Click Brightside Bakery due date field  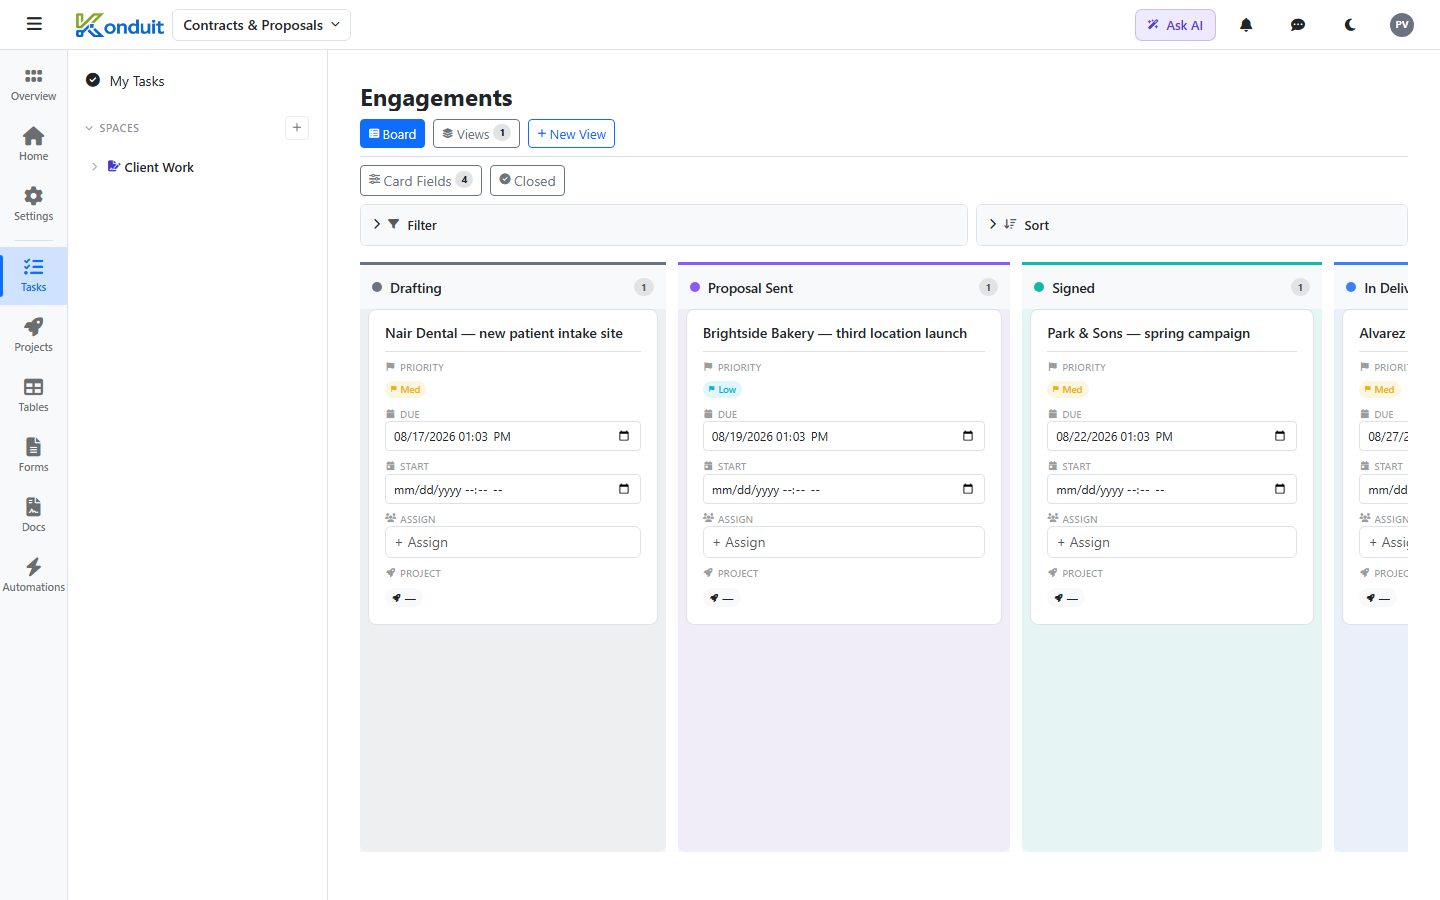(844, 436)
